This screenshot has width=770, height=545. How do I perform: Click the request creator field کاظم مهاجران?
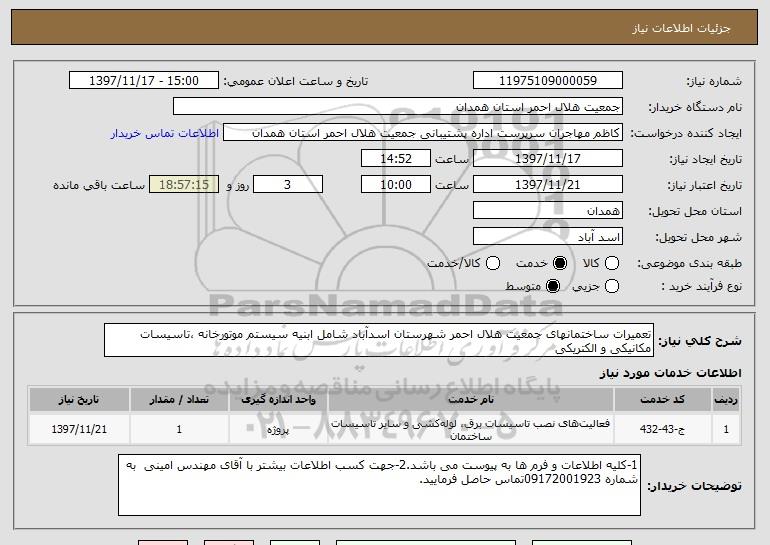click(423, 133)
